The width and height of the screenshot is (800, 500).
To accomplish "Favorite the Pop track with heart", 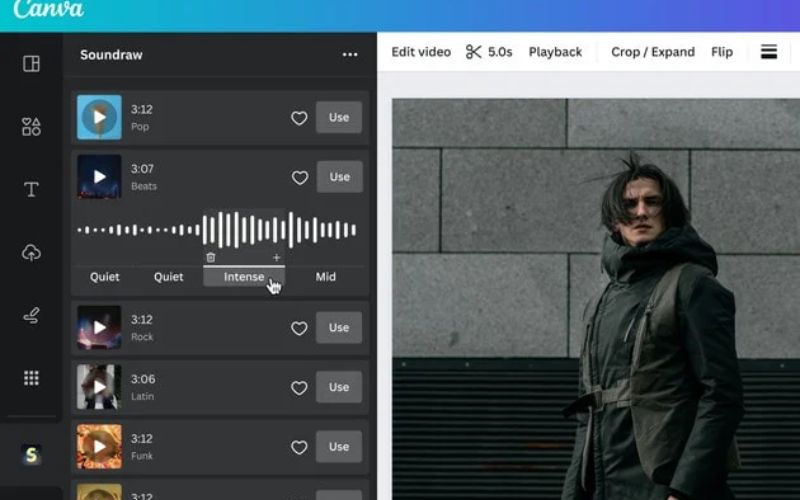I will (299, 118).
